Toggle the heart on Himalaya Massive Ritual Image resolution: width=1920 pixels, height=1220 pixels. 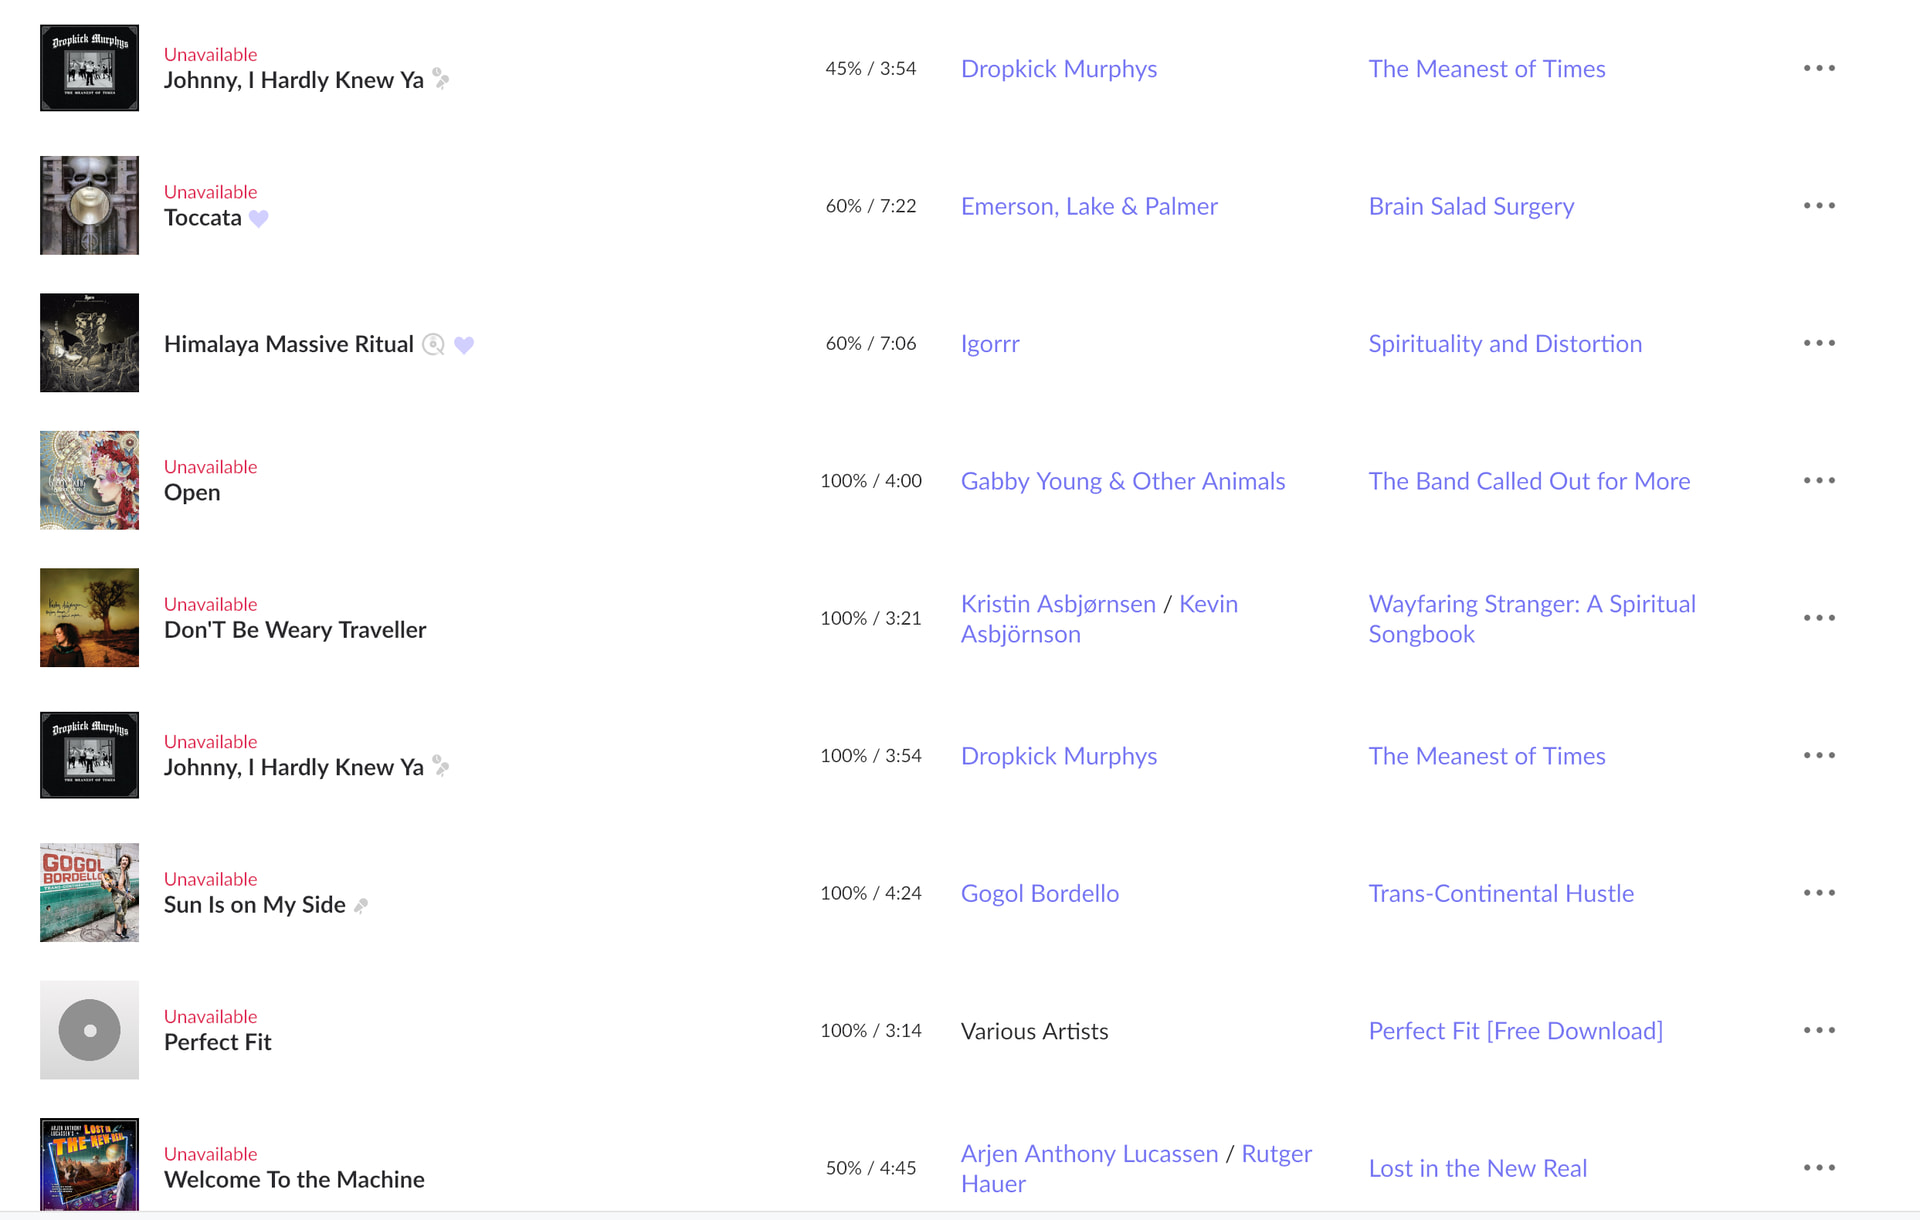tap(464, 345)
